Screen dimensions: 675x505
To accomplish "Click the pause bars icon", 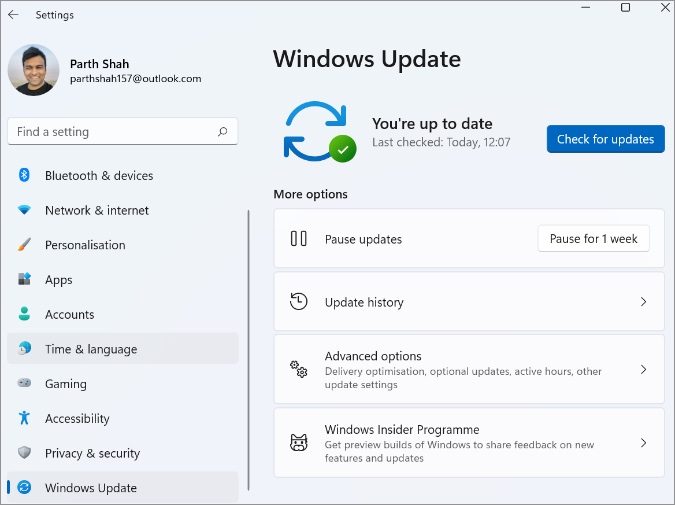I will point(299,239).
